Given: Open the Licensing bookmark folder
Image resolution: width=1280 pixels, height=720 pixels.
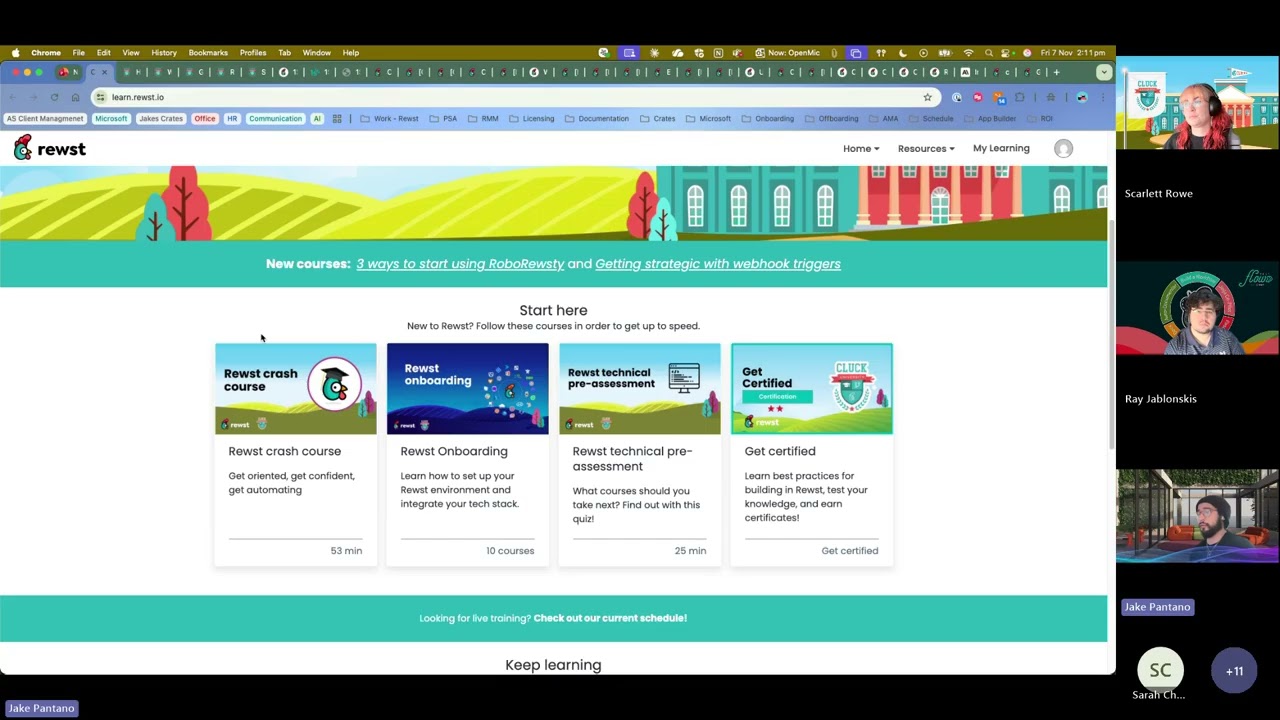Looking at the screenshot, I should tap(531, 118).
